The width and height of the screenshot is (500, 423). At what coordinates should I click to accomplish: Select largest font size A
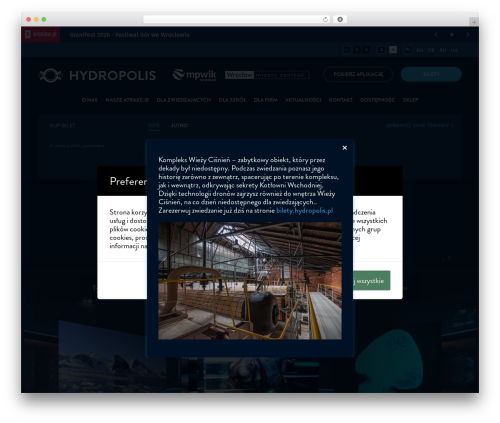[366, 50]
